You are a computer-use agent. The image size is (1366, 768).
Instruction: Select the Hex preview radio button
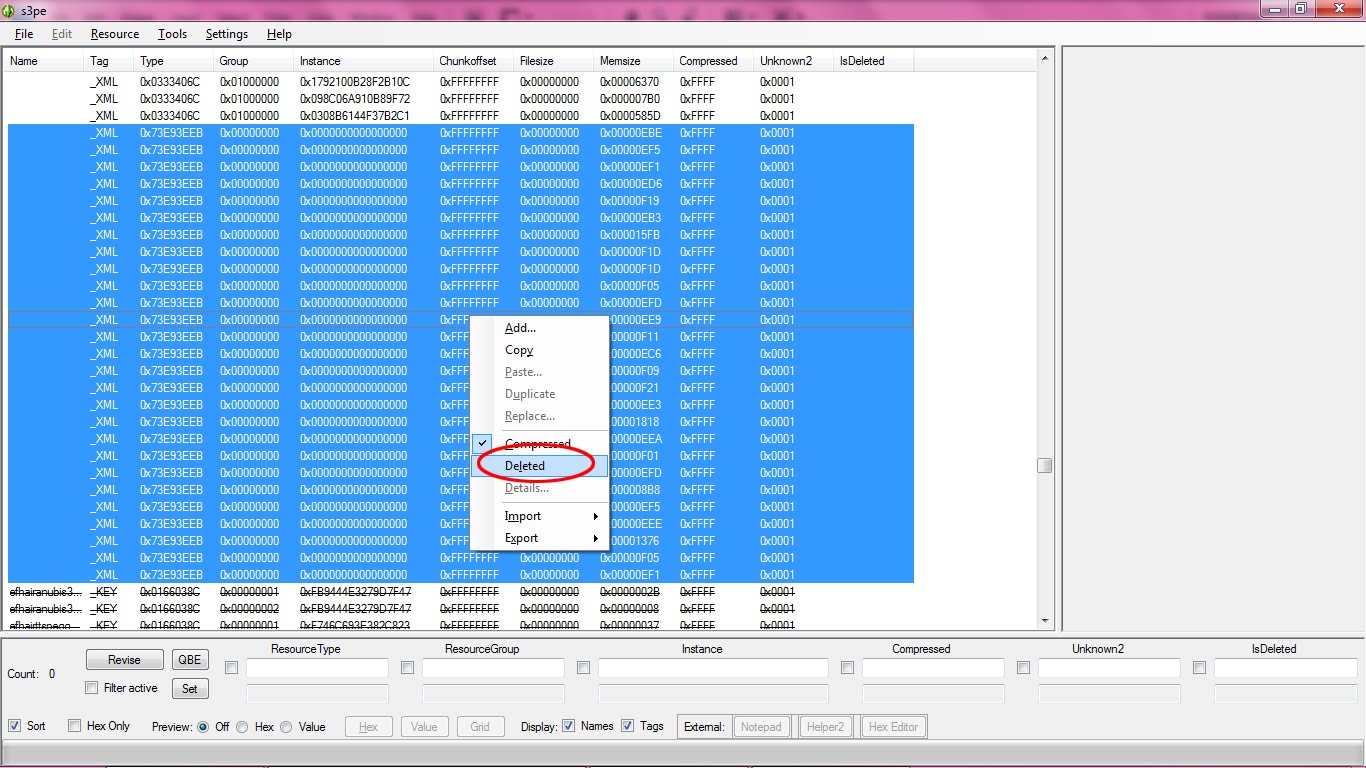(241, 726)
